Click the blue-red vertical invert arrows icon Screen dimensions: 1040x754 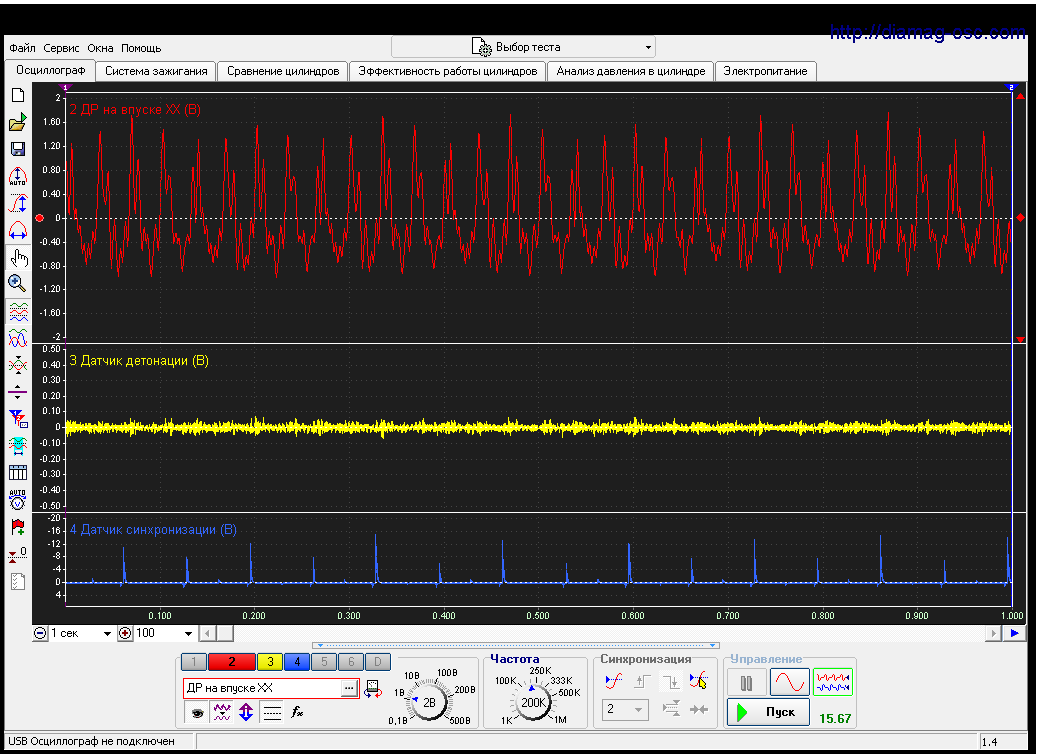246,713
